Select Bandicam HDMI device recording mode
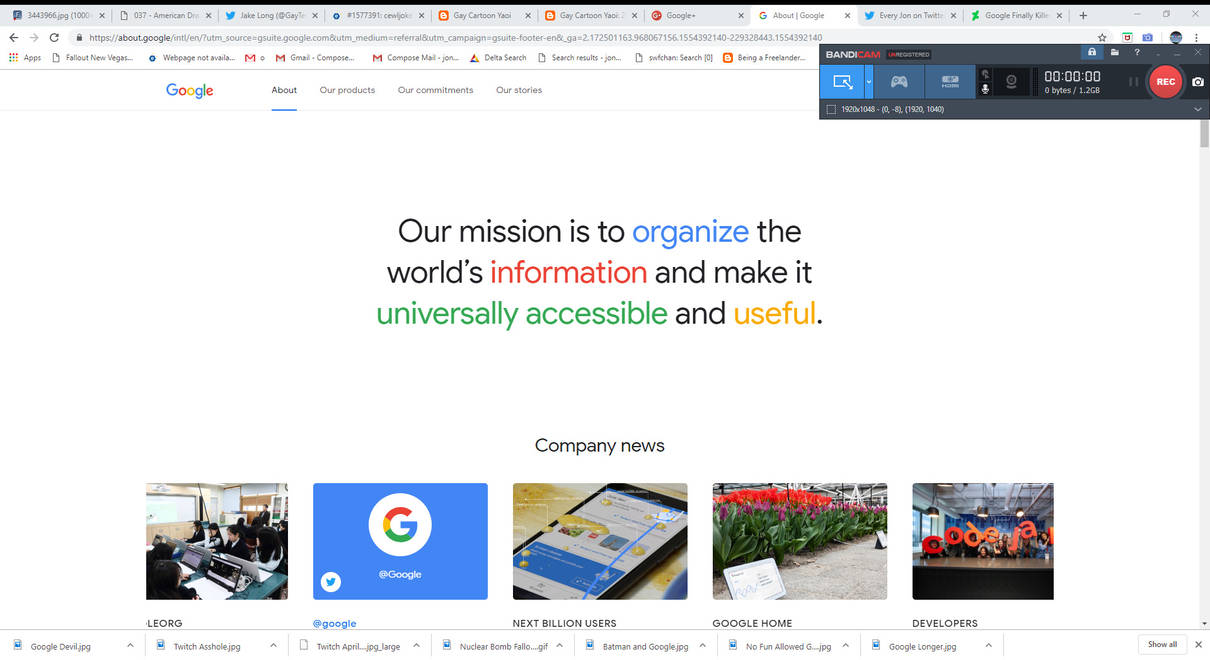 coord(950,82)
